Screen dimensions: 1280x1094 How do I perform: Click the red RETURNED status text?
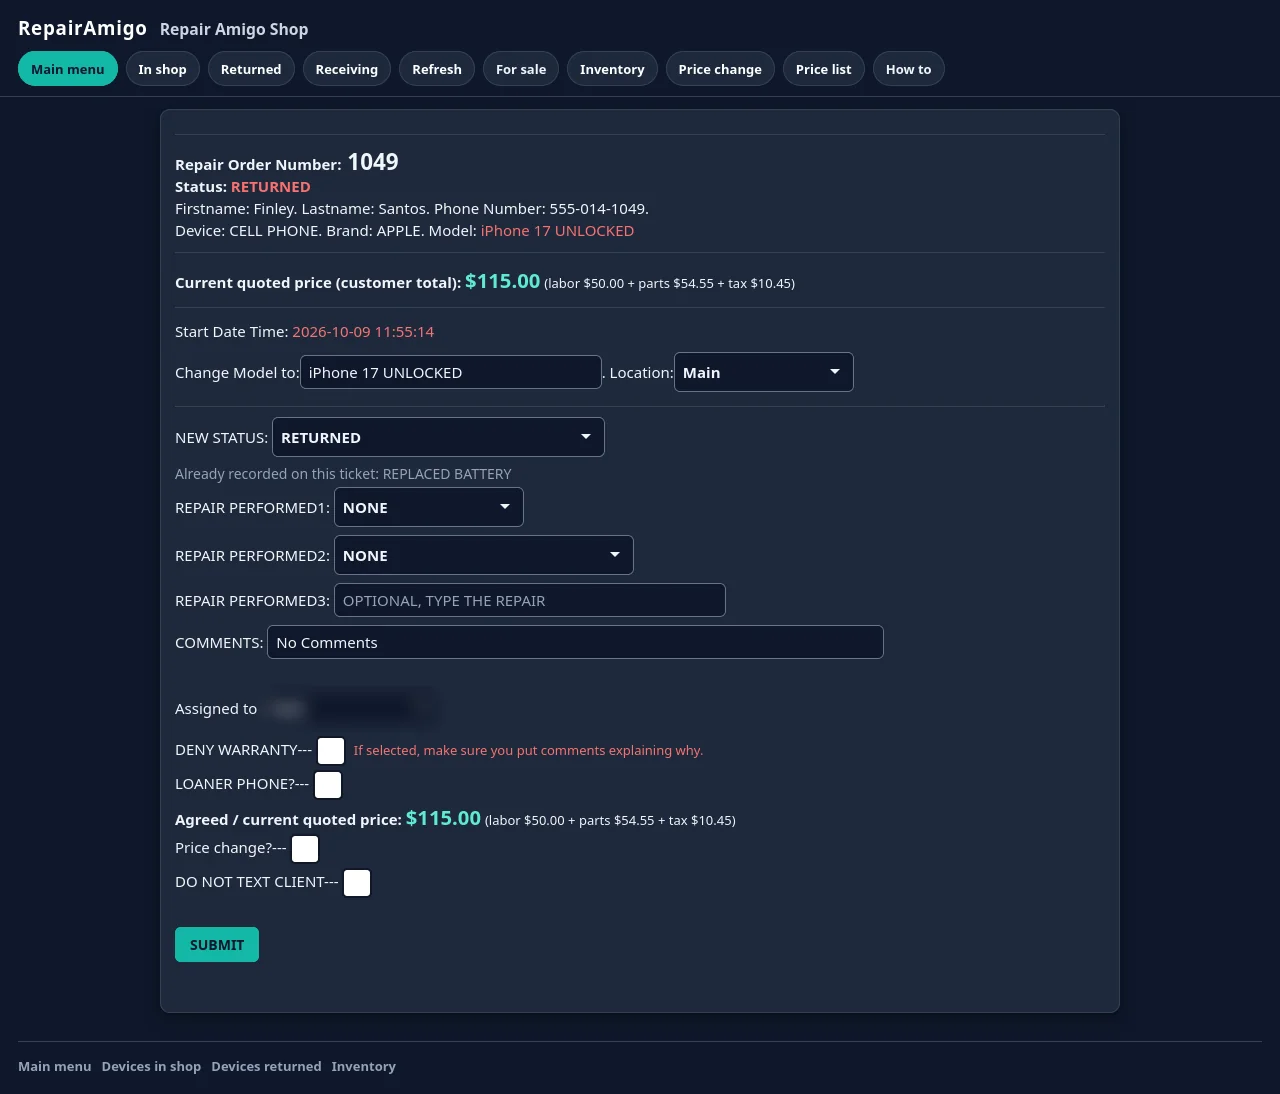click(x=271, y=187)
